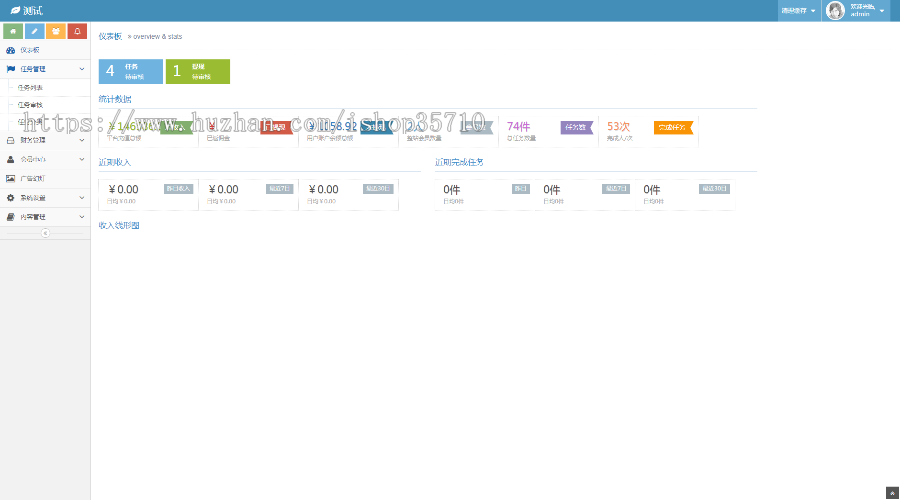Click the red ribbon badge on second stat card

(276, 127)
